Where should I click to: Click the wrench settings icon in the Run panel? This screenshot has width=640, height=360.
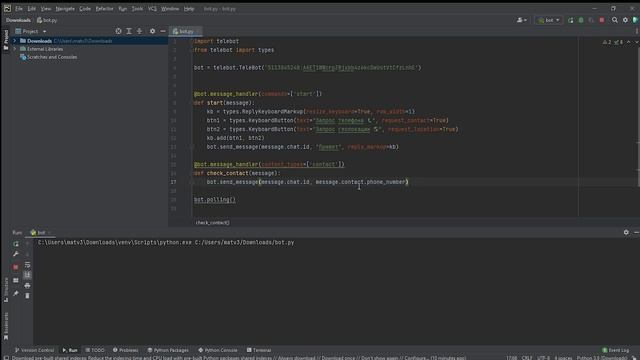tap(16, 254)
